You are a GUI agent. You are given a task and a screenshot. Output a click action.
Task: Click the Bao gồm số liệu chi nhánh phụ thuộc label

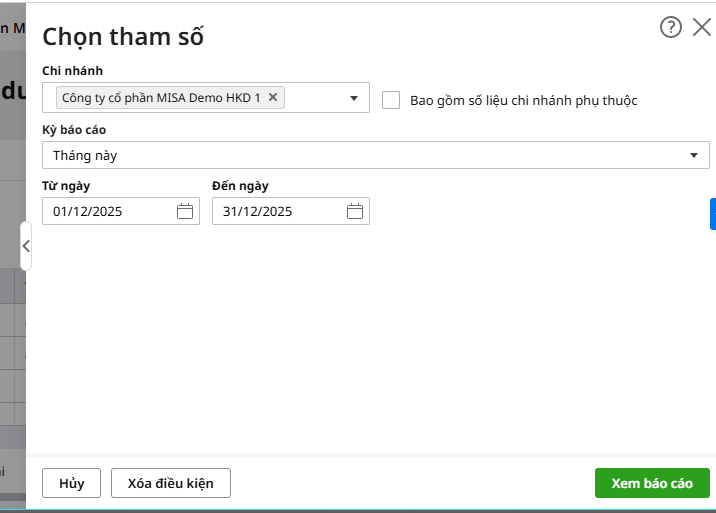(x=523, y=100)
